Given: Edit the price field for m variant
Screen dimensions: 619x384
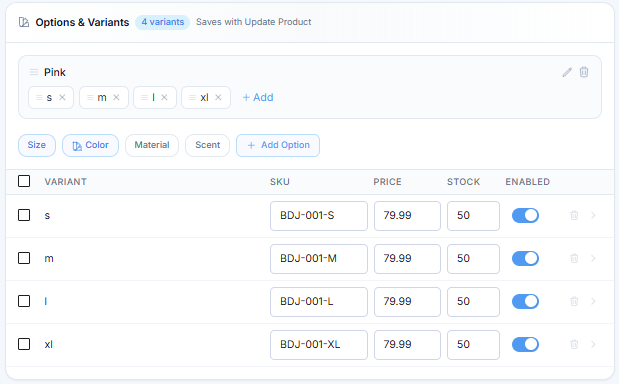Looking at the screenshot, I should pos(407,259).
